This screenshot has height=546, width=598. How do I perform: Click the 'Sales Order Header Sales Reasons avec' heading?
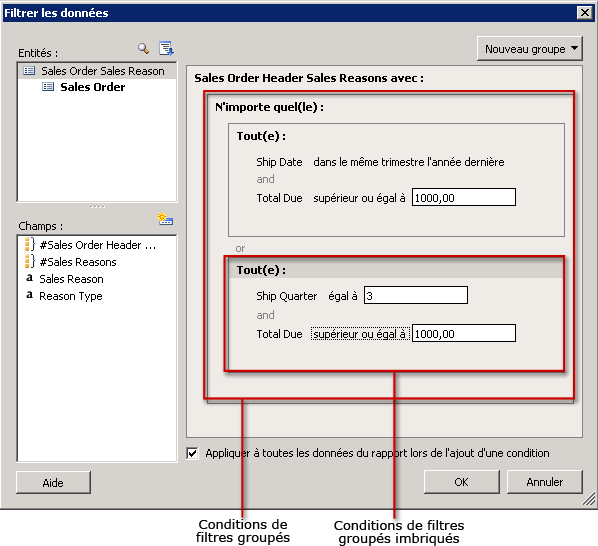pos(309,78)
